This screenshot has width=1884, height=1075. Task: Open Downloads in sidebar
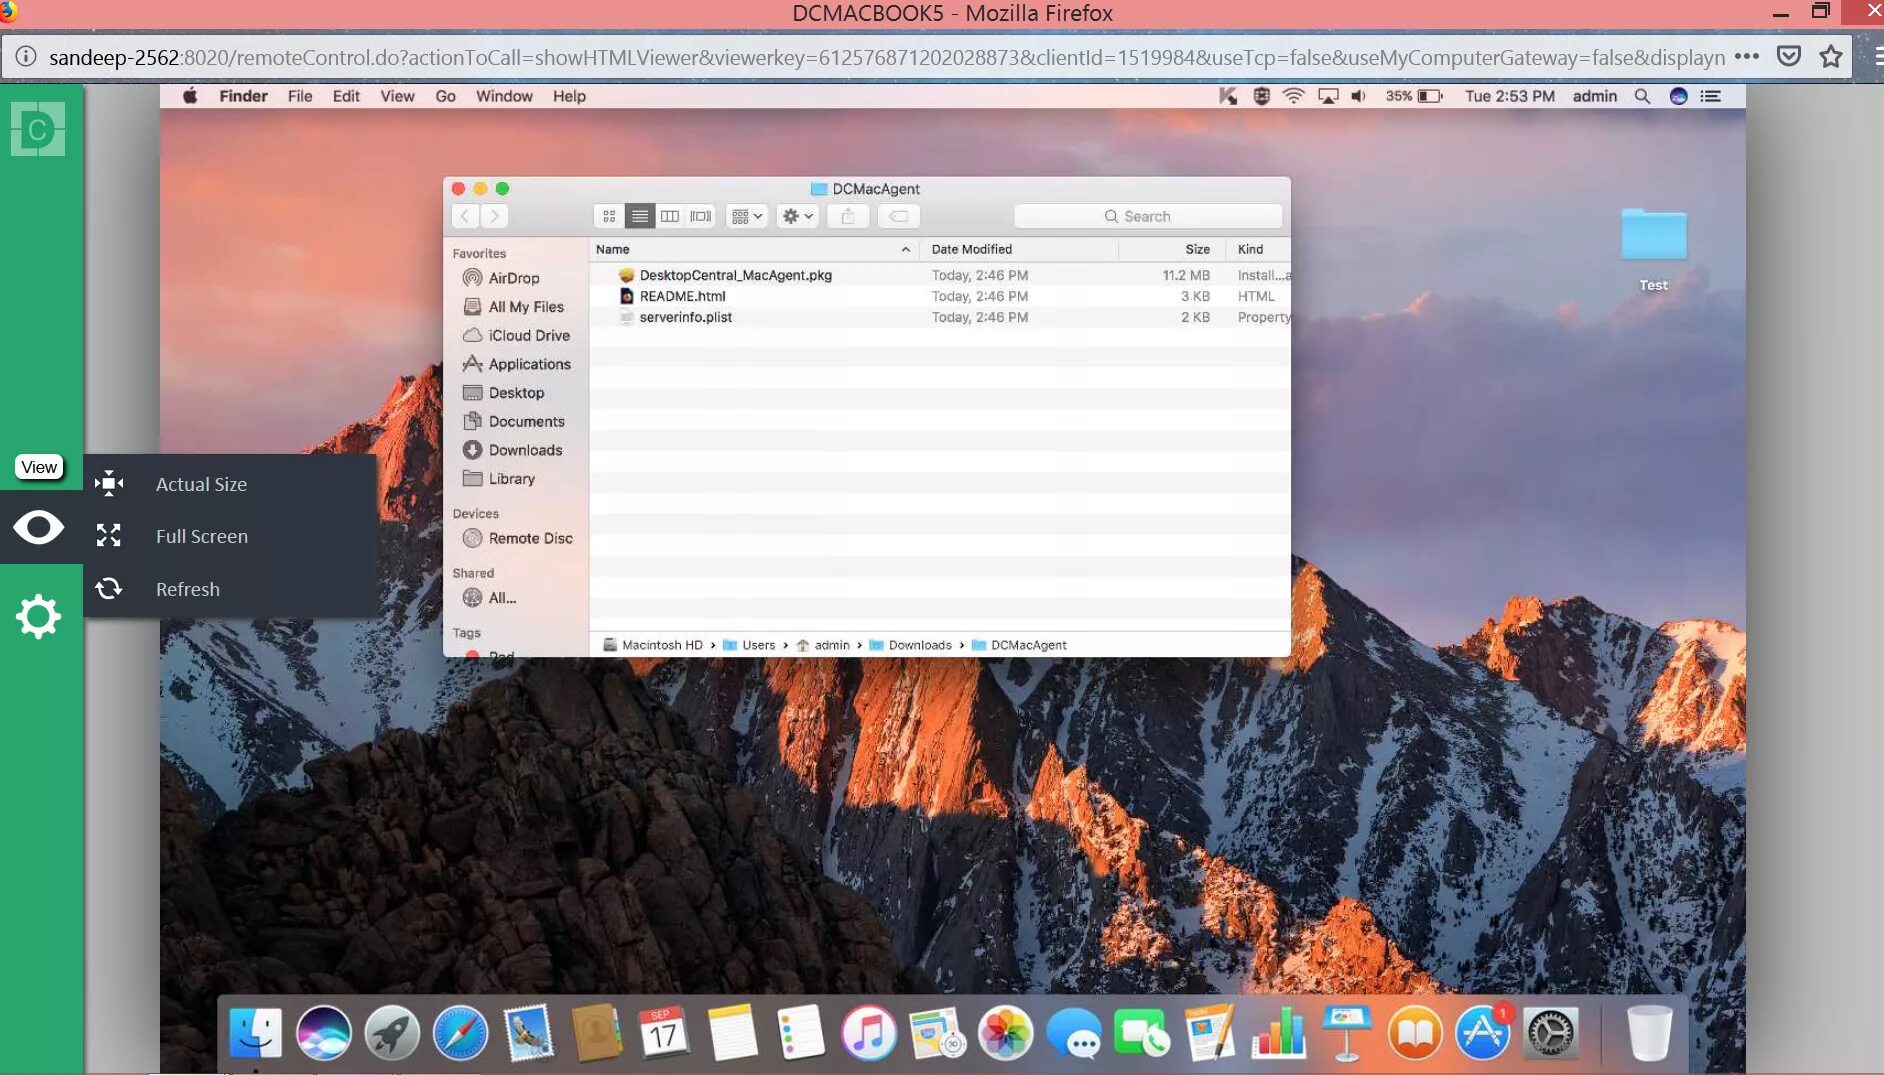point(525,450)
